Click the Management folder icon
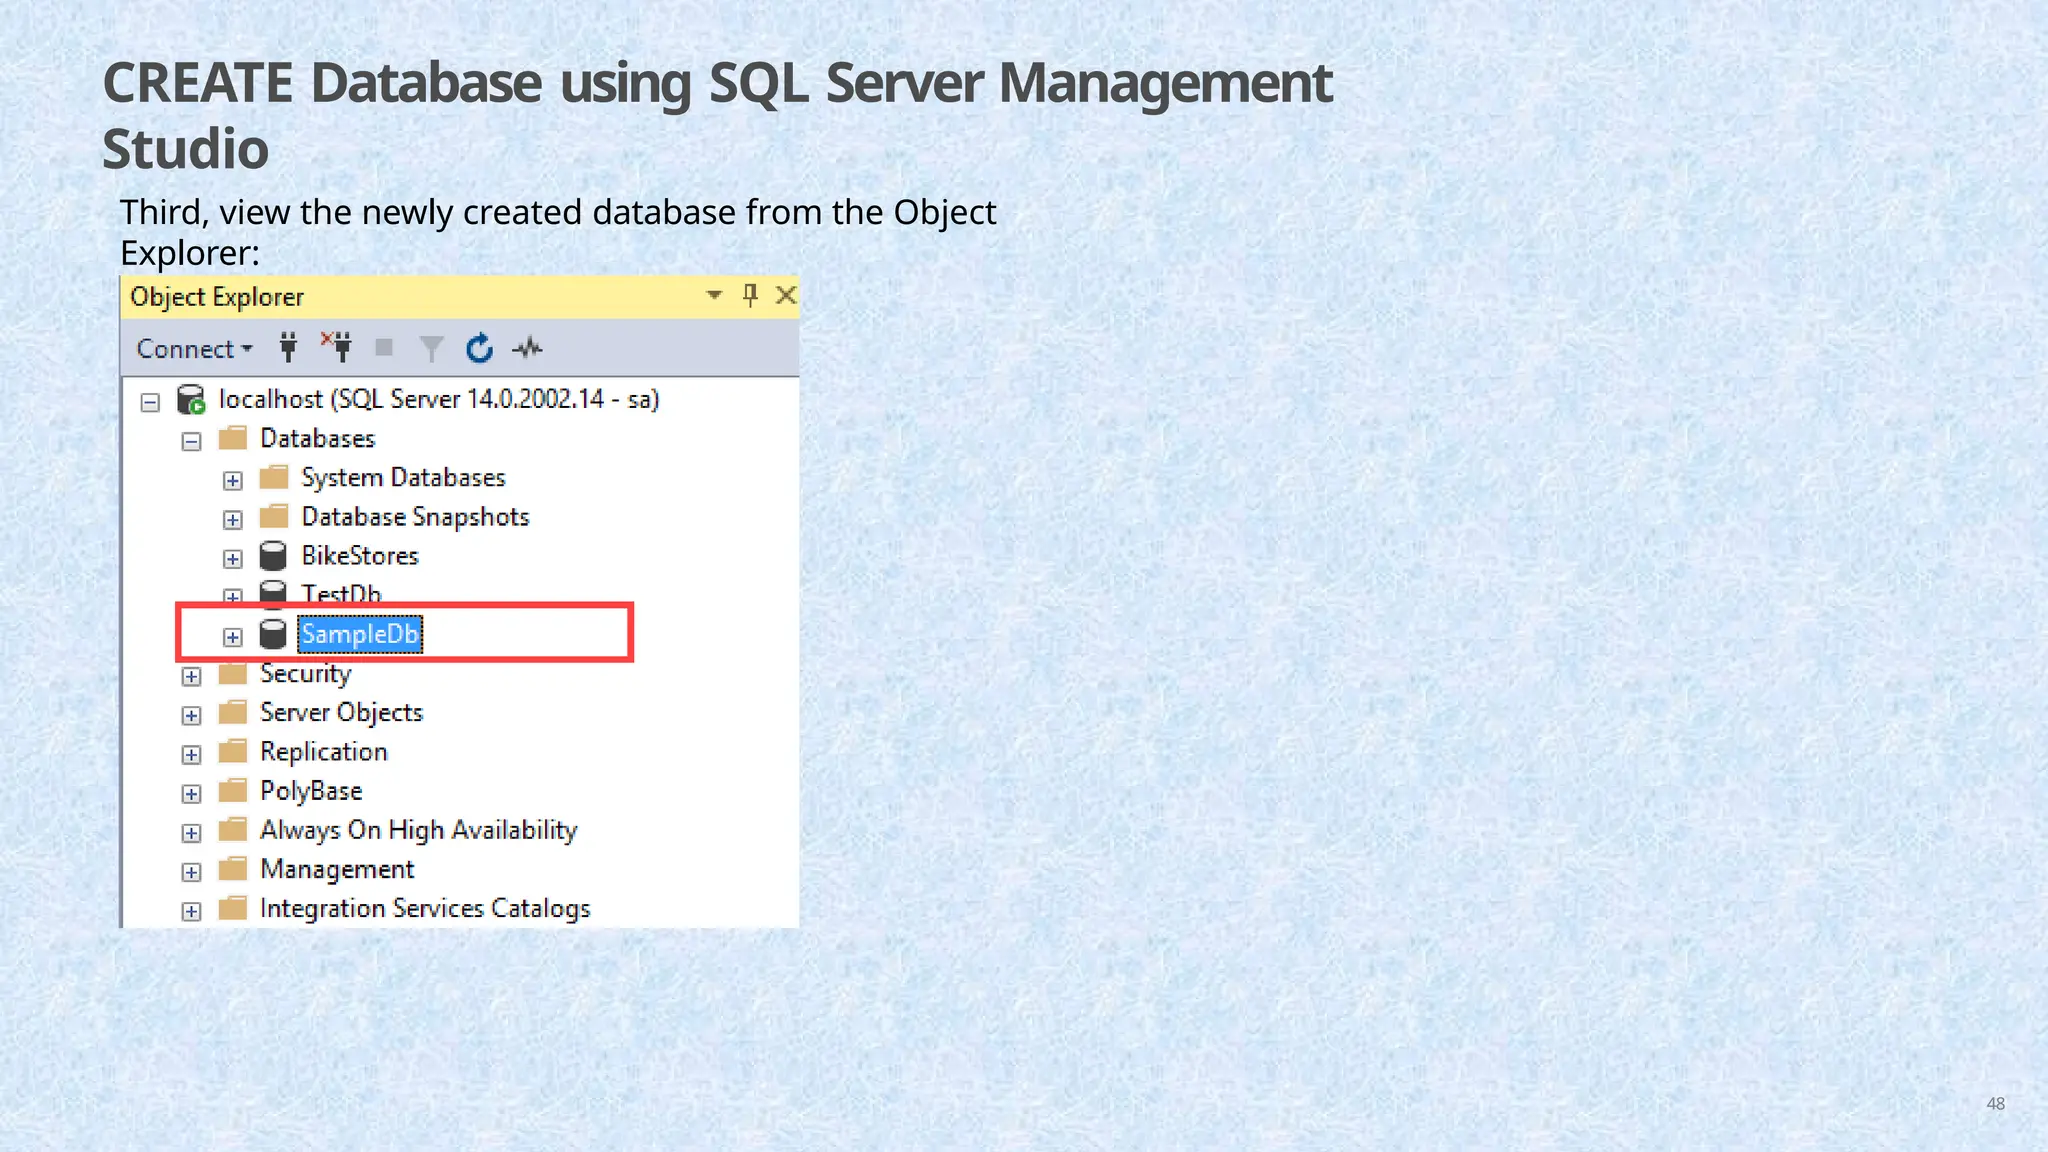The image size is (2048, 1152). point(232,868)
